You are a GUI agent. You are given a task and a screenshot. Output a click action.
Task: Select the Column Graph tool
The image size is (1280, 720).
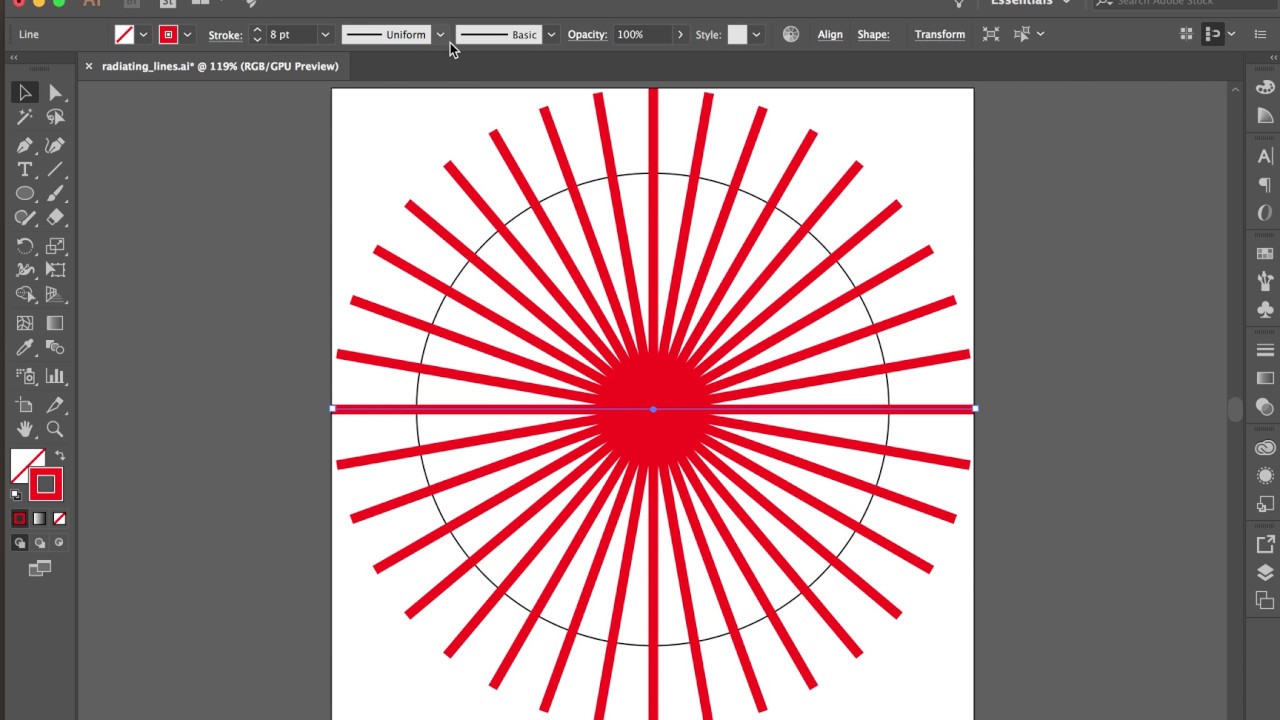(55, 376)
